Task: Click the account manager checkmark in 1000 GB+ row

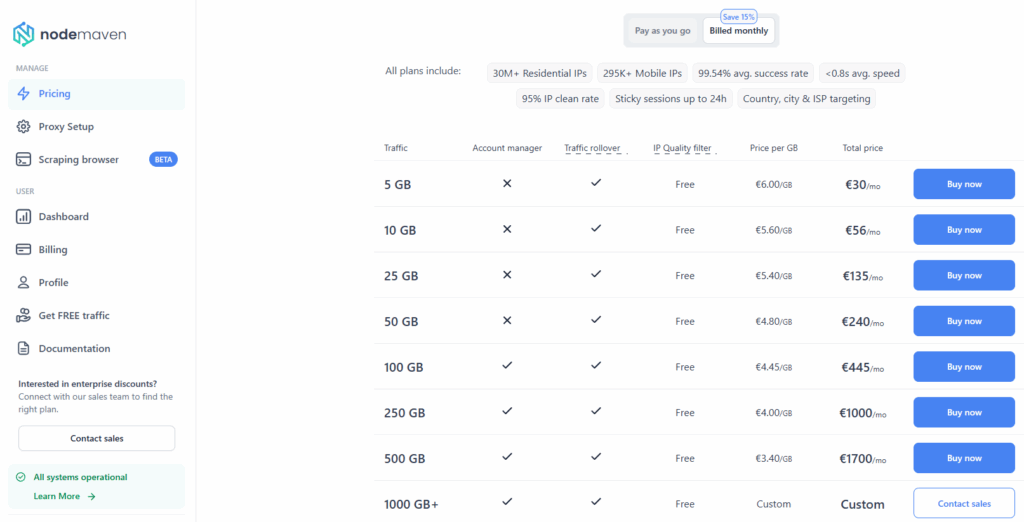Action: pyautogui.click(x=507, y=502)
